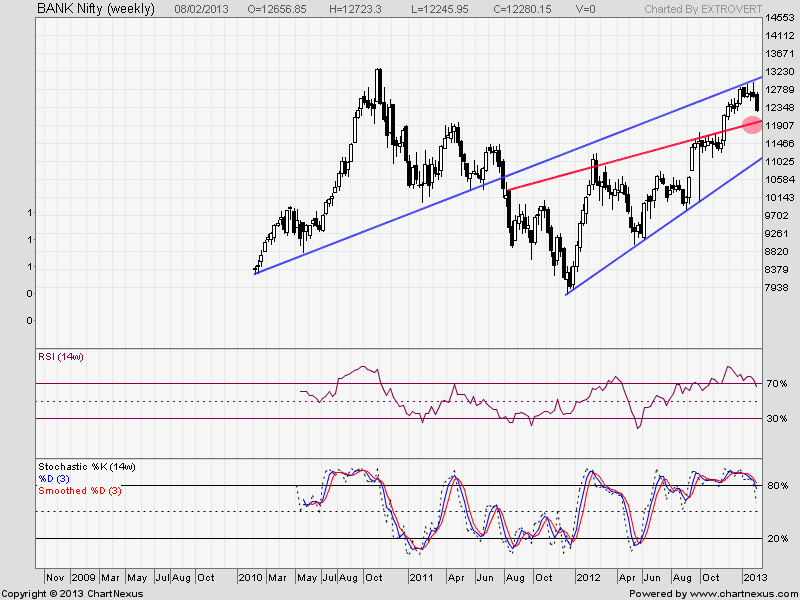Click the 7938 price axis label
The height and width of the screenshot is (600, 800).
point(778,289)
